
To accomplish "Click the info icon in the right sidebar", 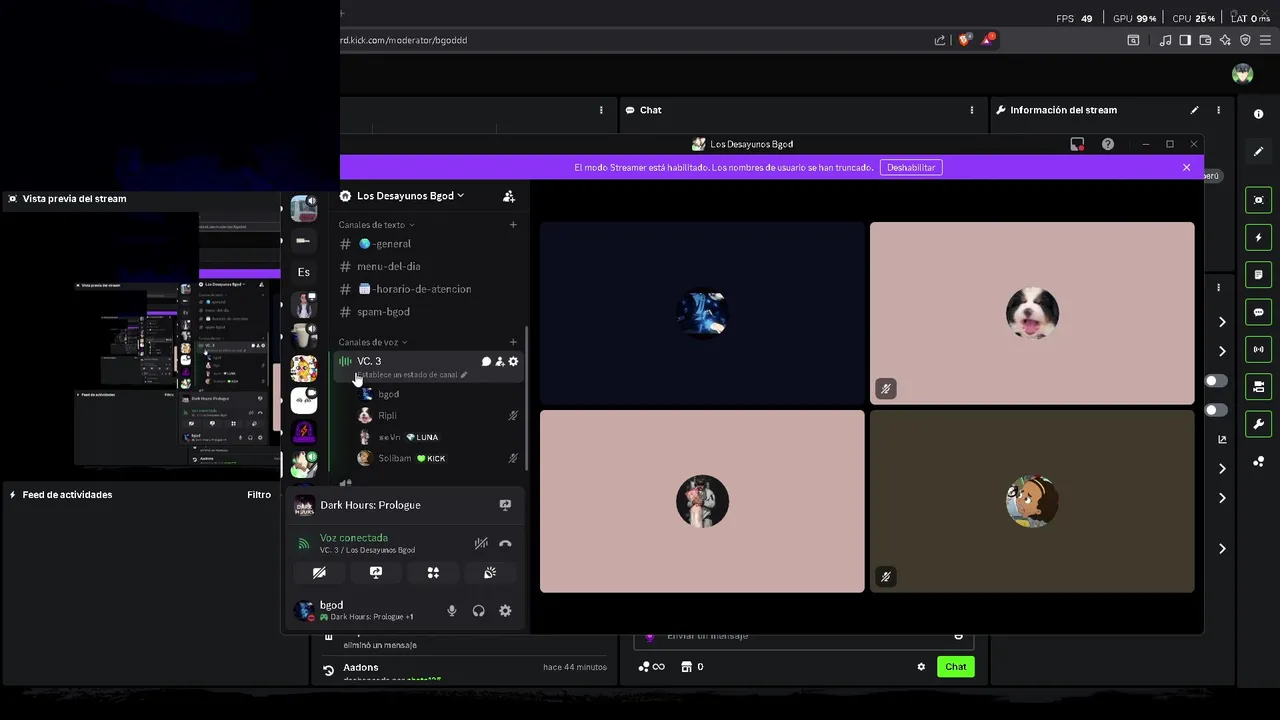I will pos(1259,114).
